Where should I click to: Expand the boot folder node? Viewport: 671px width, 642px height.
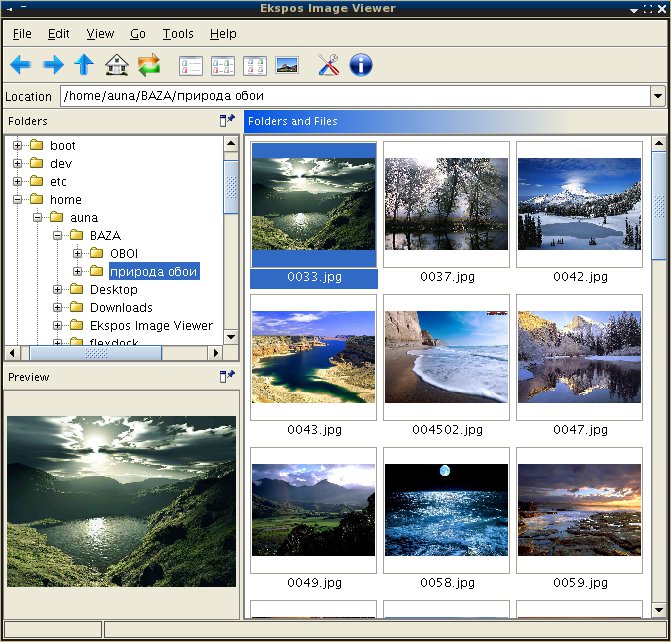pyautogui.click(x=17, y=145)
